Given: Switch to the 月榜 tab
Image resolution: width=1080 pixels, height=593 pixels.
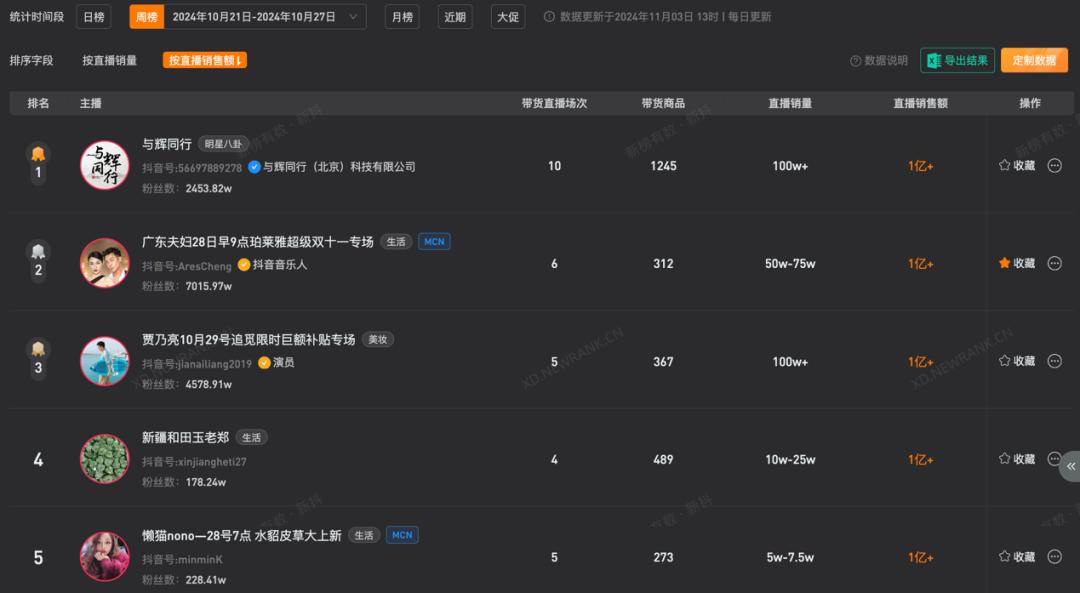Looking at the screenshot, I should (x=401, y=17).
